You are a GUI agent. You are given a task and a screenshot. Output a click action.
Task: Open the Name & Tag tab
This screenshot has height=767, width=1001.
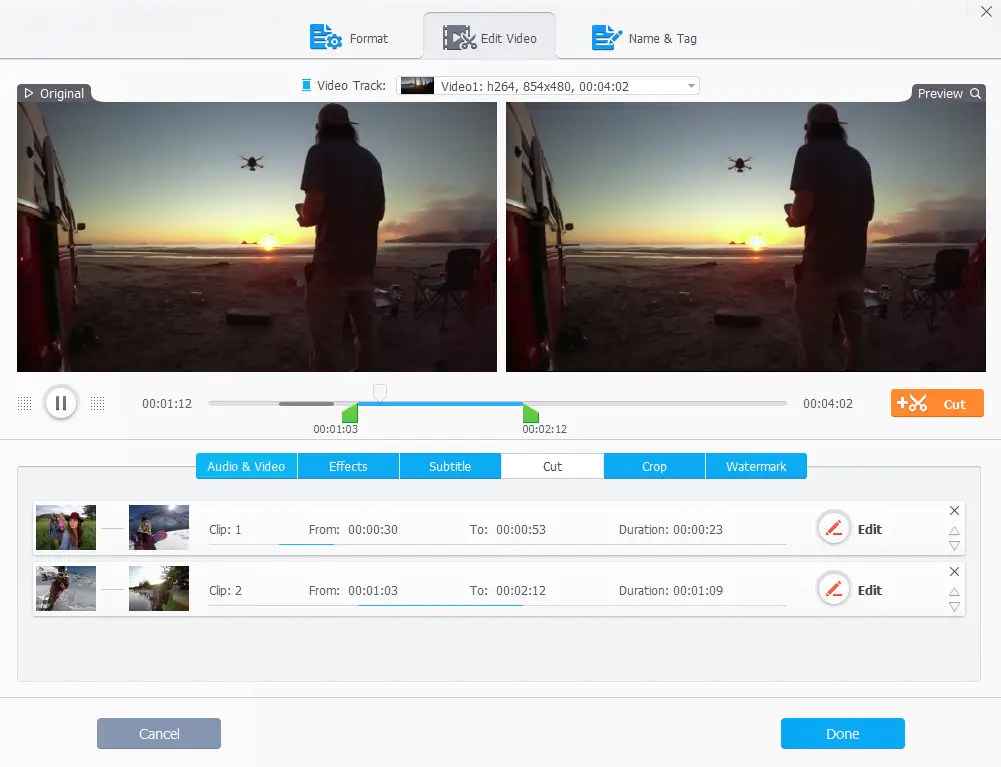(x=644, y=39)
